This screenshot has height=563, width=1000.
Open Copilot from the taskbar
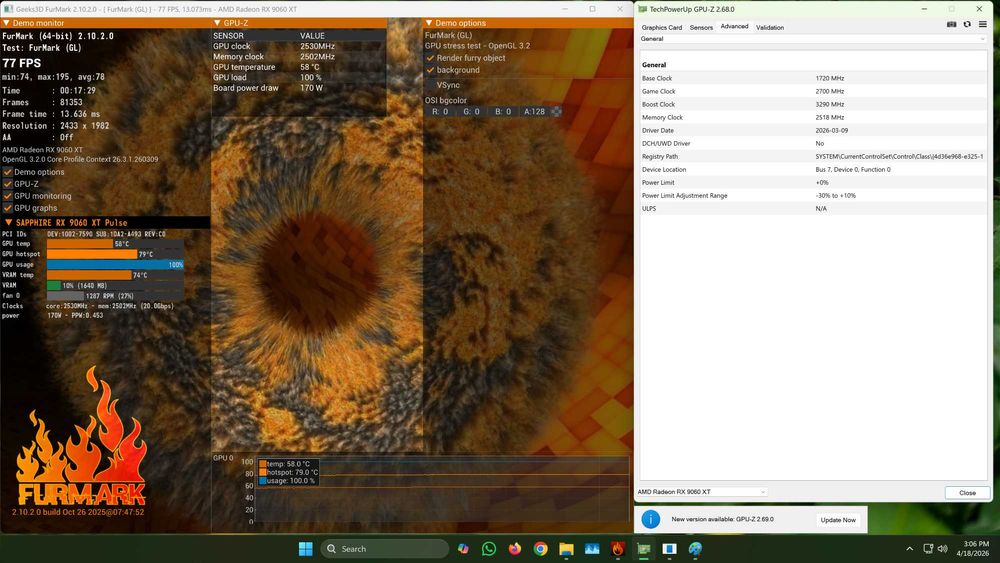tap(463, 548)
